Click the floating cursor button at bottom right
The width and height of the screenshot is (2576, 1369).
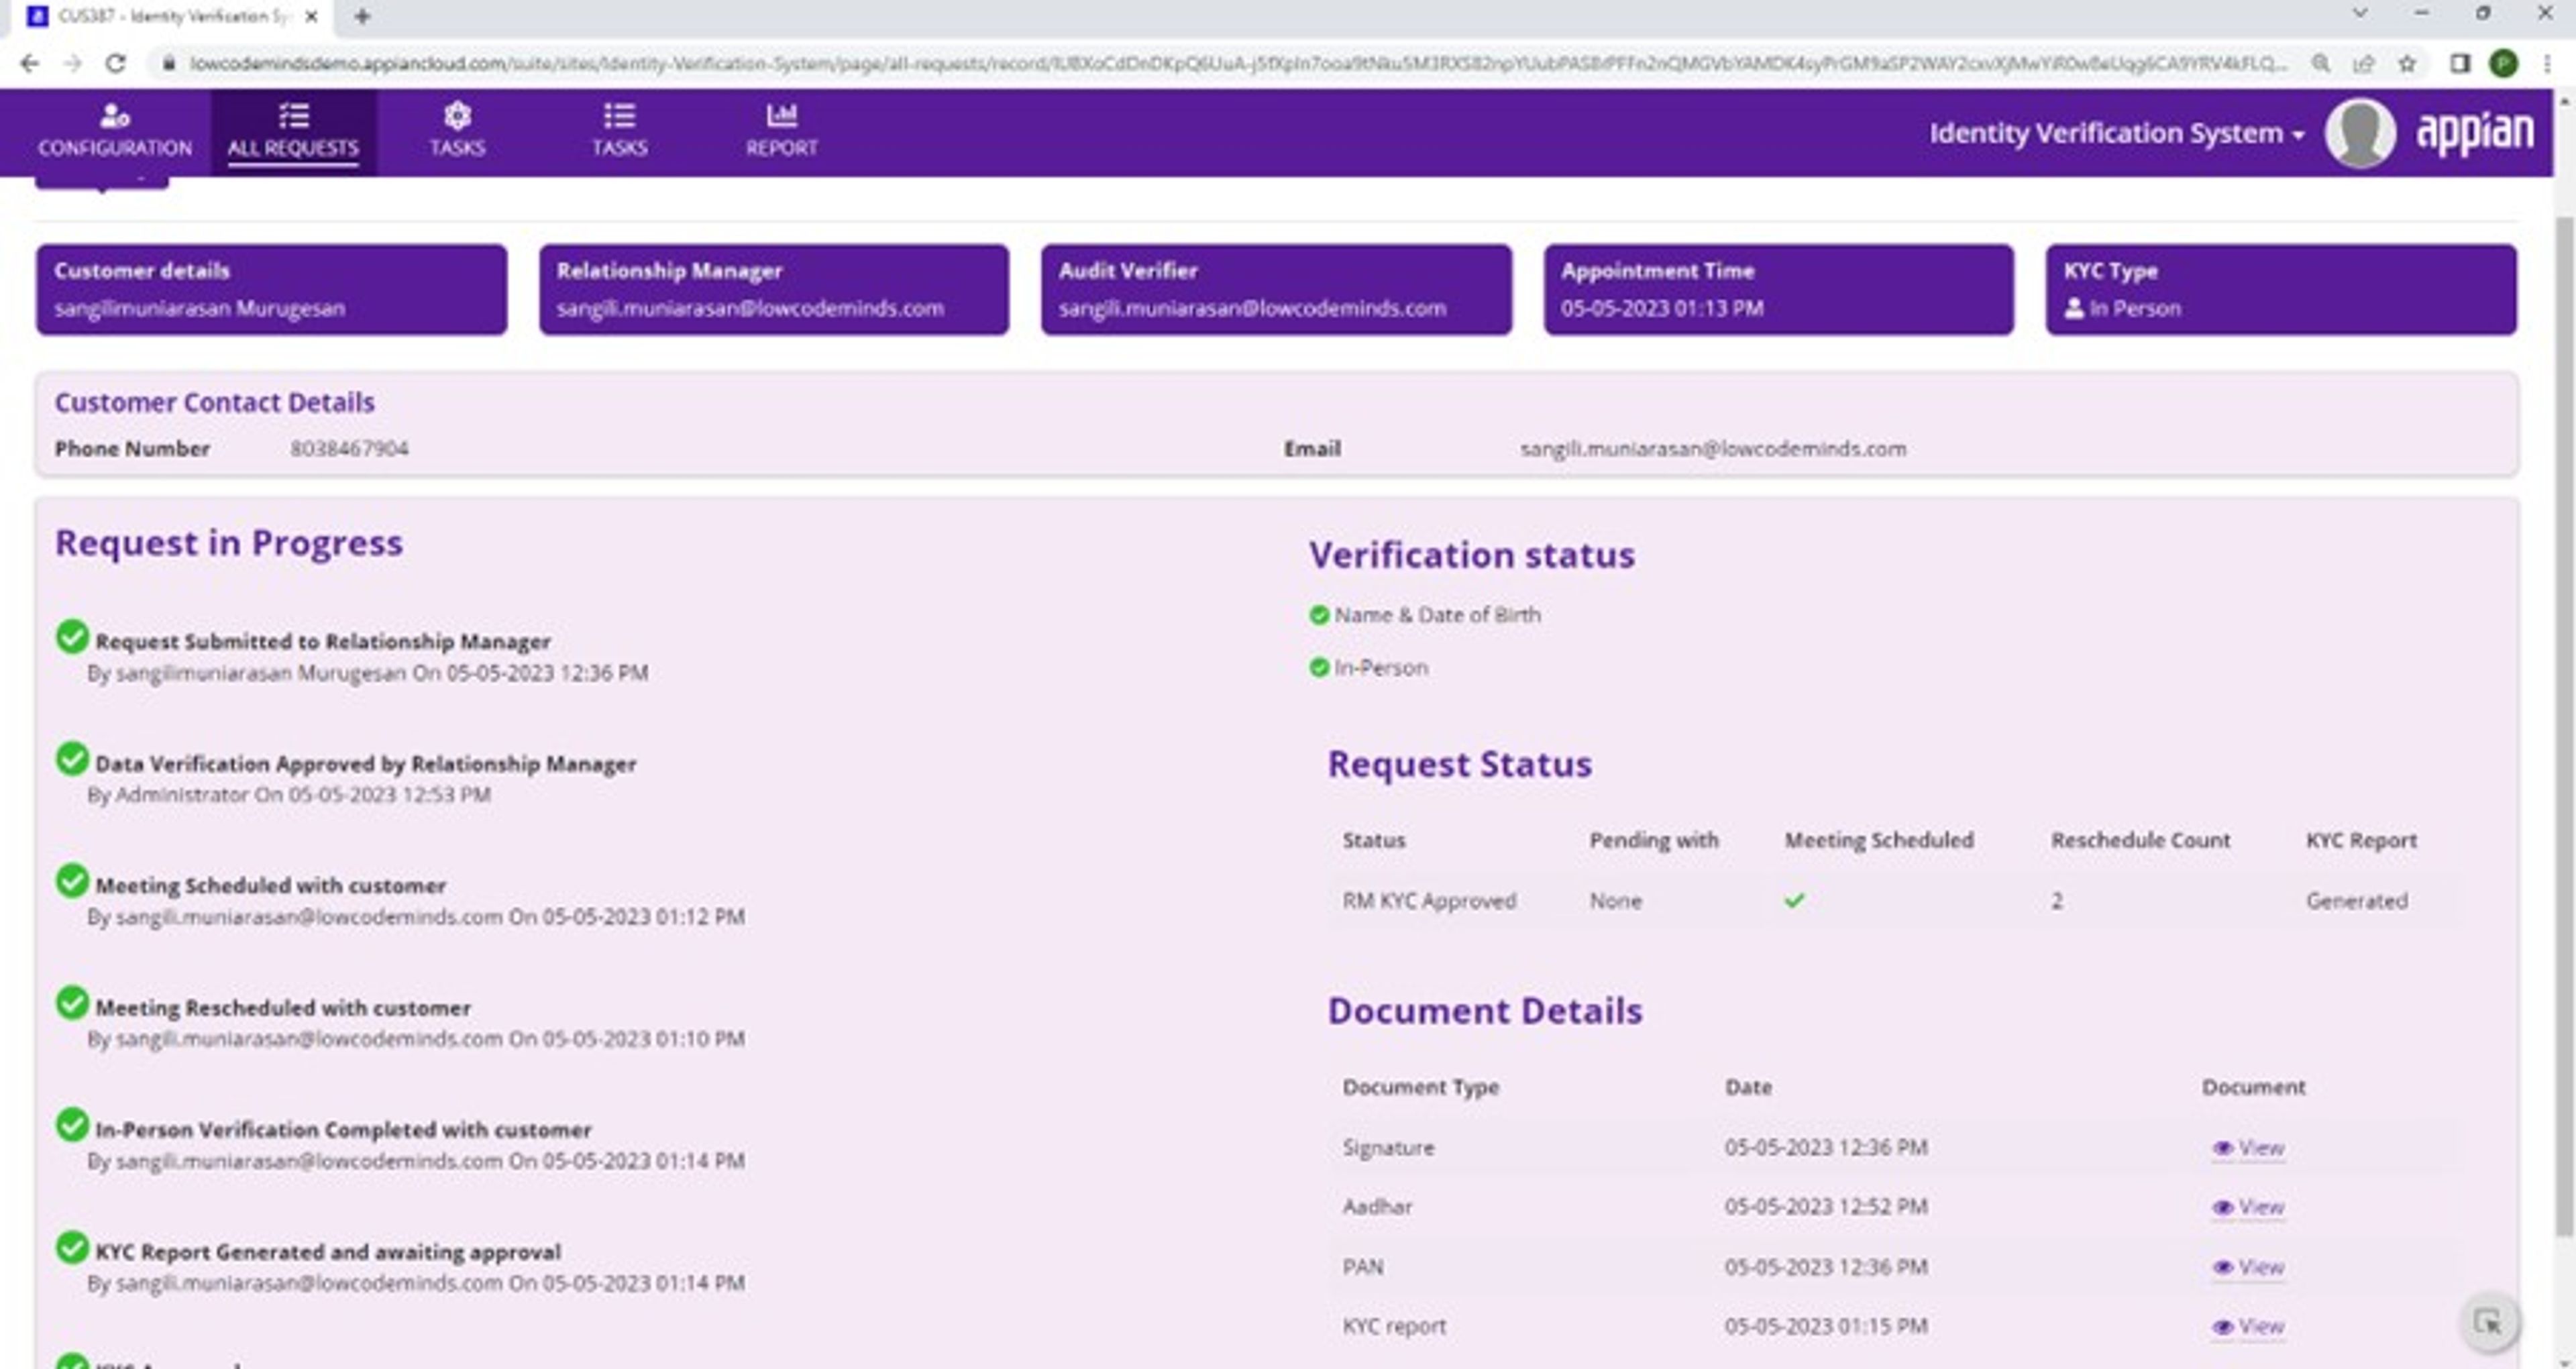(x=2489, y=1322)
